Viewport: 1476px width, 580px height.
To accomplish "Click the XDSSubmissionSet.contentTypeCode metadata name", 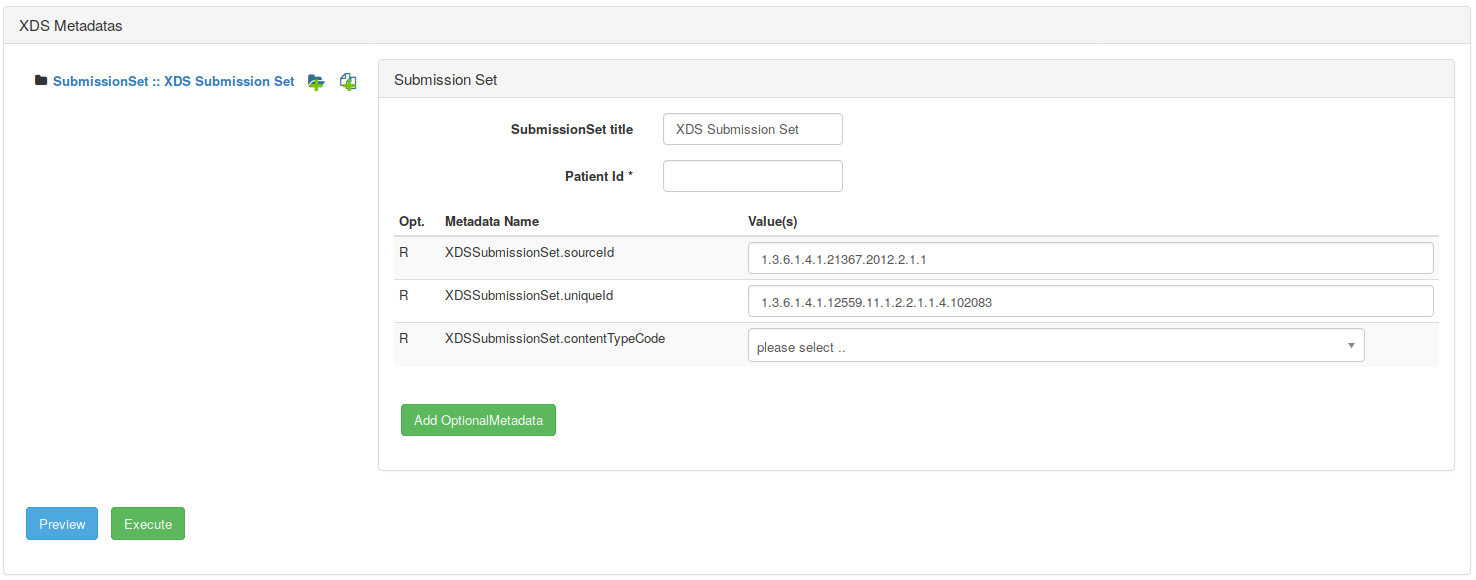I will (554, 339).
